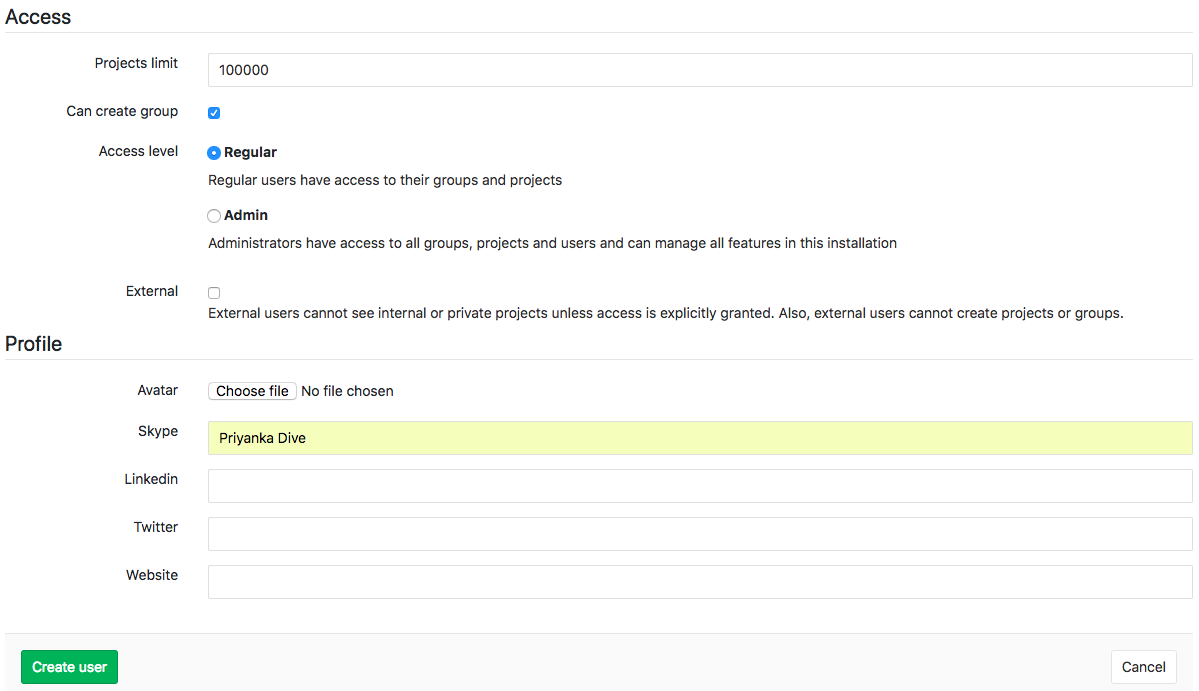Click the 'Linkedin' label
The height and width of the screenshot is (691, 1199).
151,479
